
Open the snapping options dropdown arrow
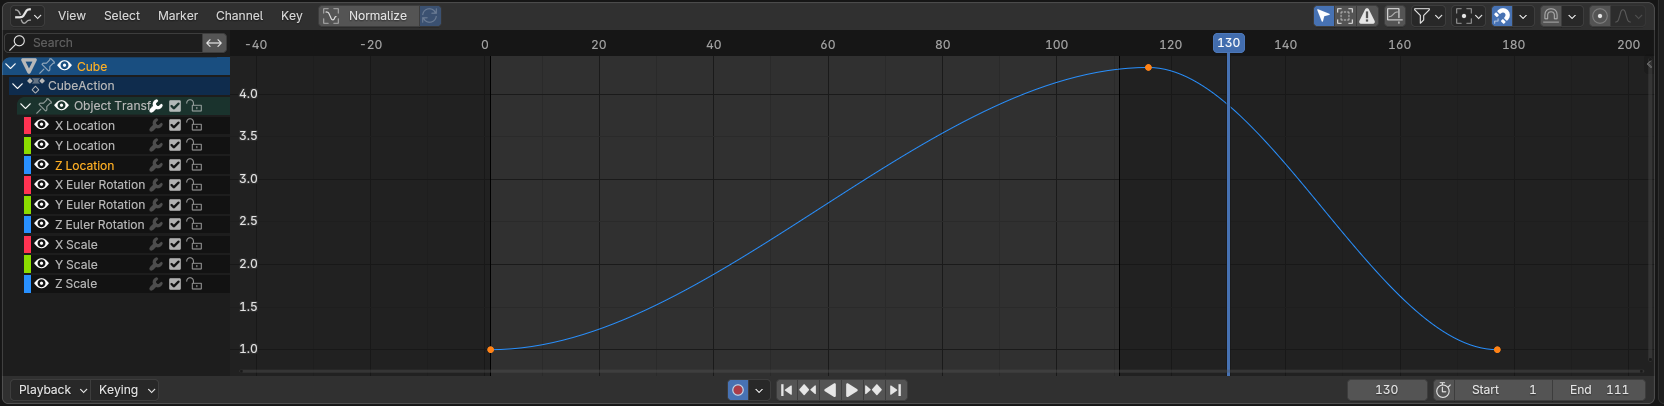(1523, 16)
